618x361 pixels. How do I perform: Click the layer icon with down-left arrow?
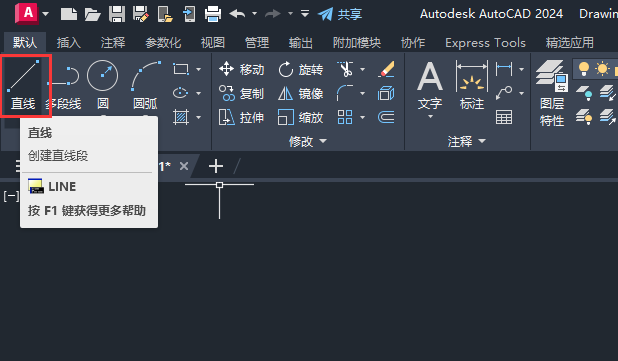(x=607, y=93)
